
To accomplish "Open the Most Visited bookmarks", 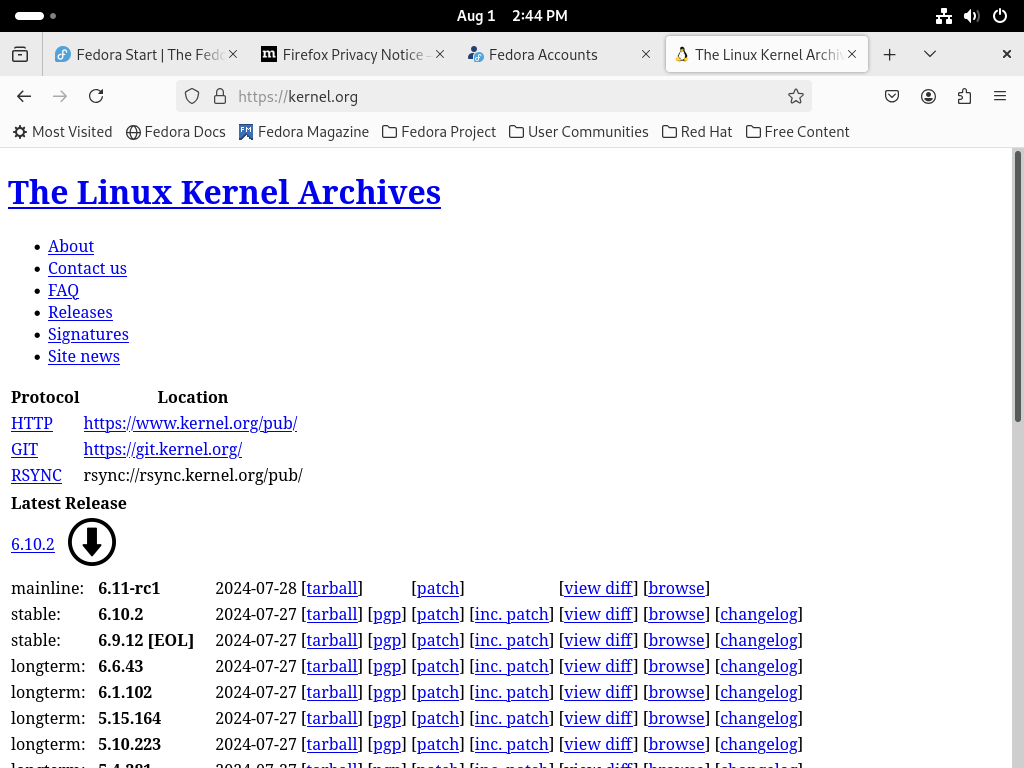I will click(63, 132).
